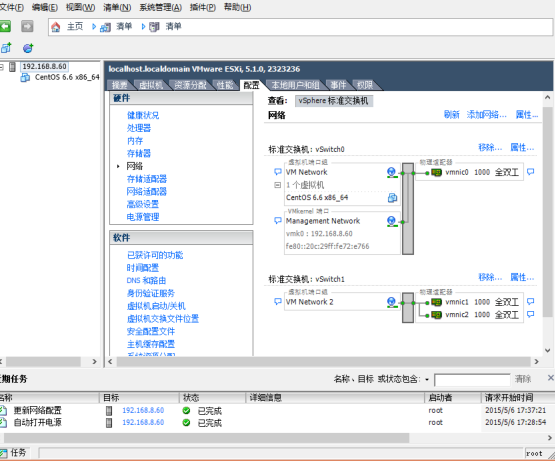Click Management Network globe icon

click(391, 221)
